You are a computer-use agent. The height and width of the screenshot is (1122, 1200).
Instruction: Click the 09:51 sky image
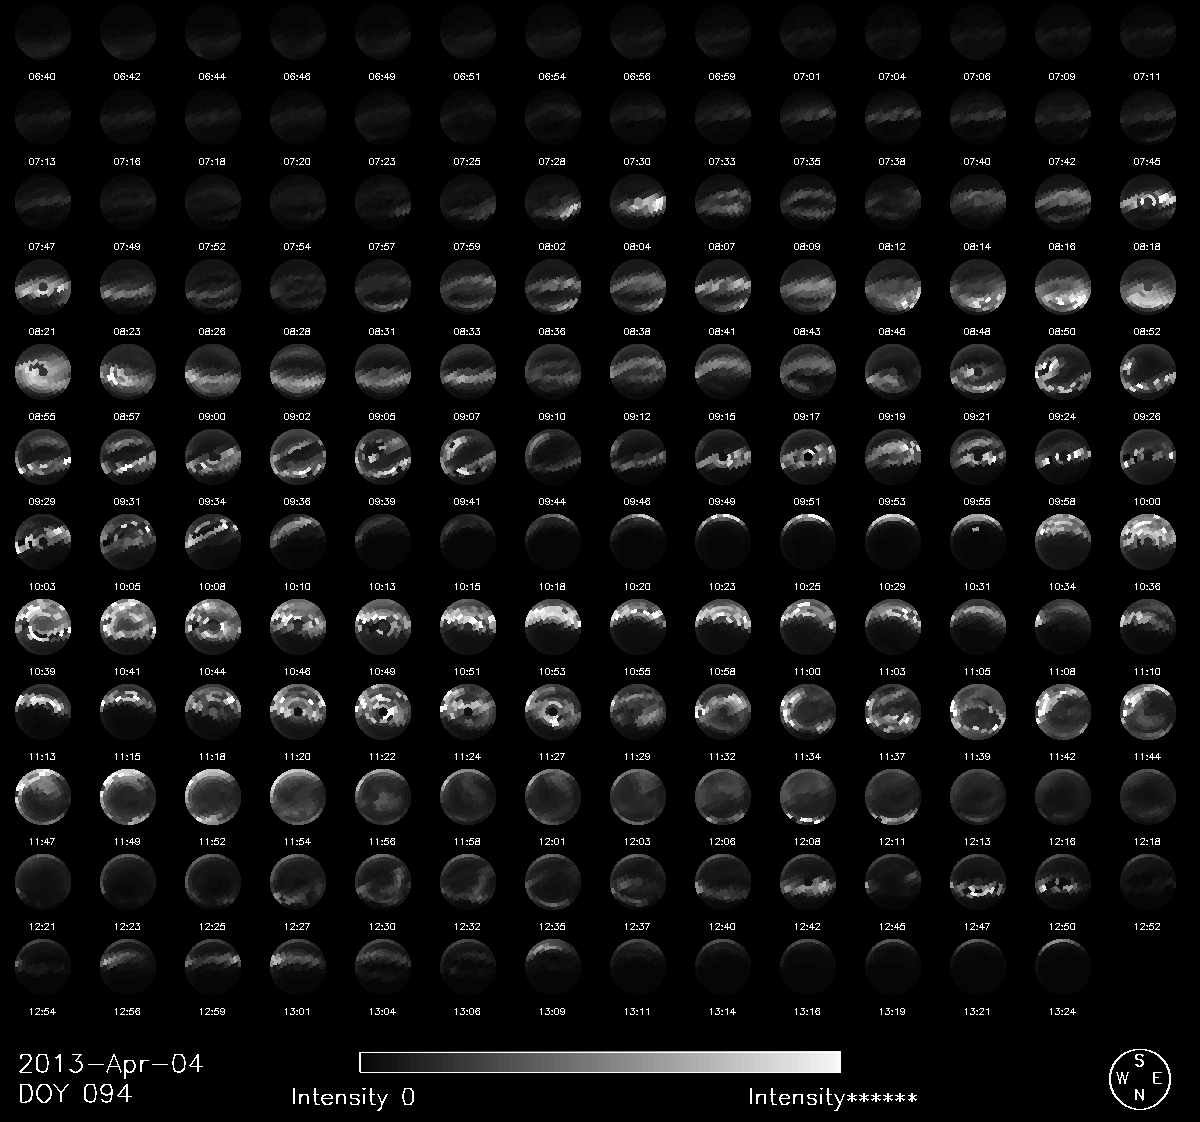point(807,456)
